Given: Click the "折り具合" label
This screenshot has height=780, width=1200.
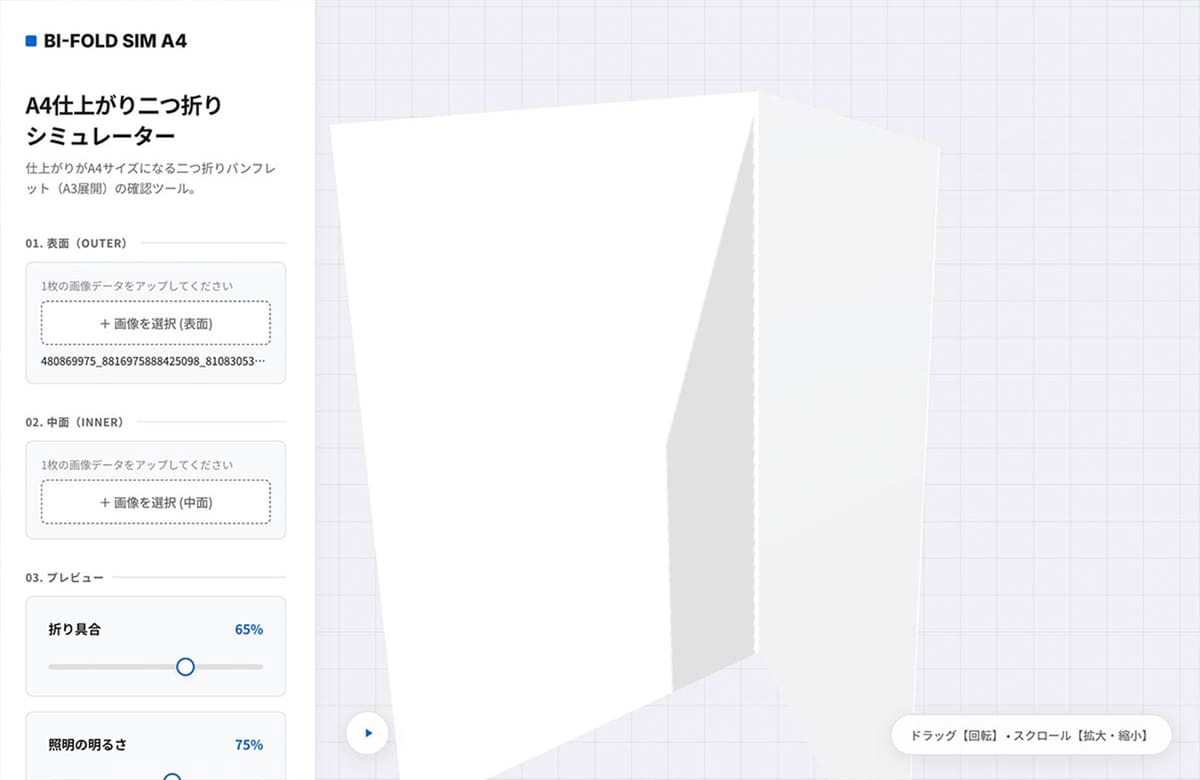Looking at the screenshot, I should 74,630.
